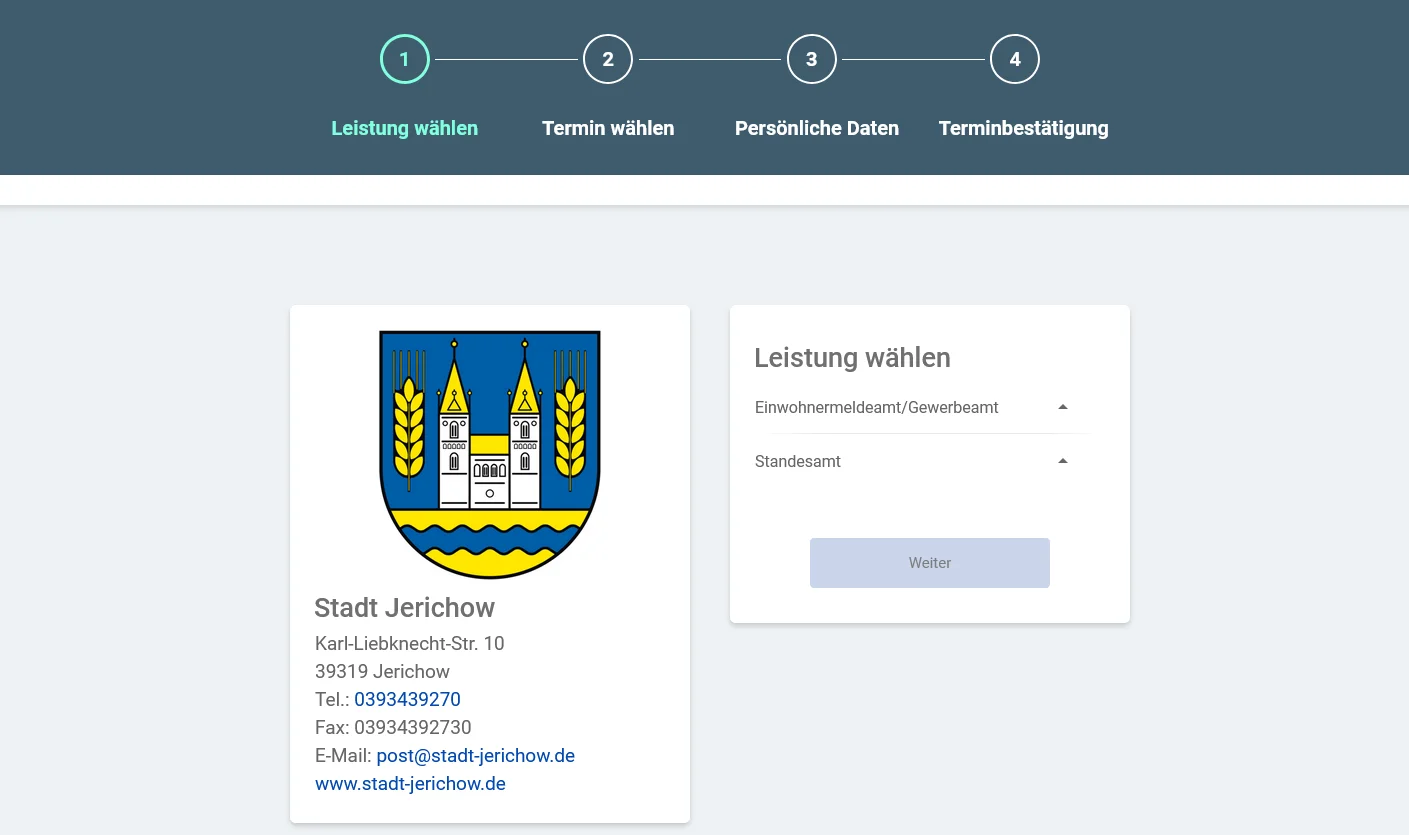Click the 39319 Jerichow postal line
Image resolution: width=1409 pixels, height=835 pixels.
pos(382,671)
